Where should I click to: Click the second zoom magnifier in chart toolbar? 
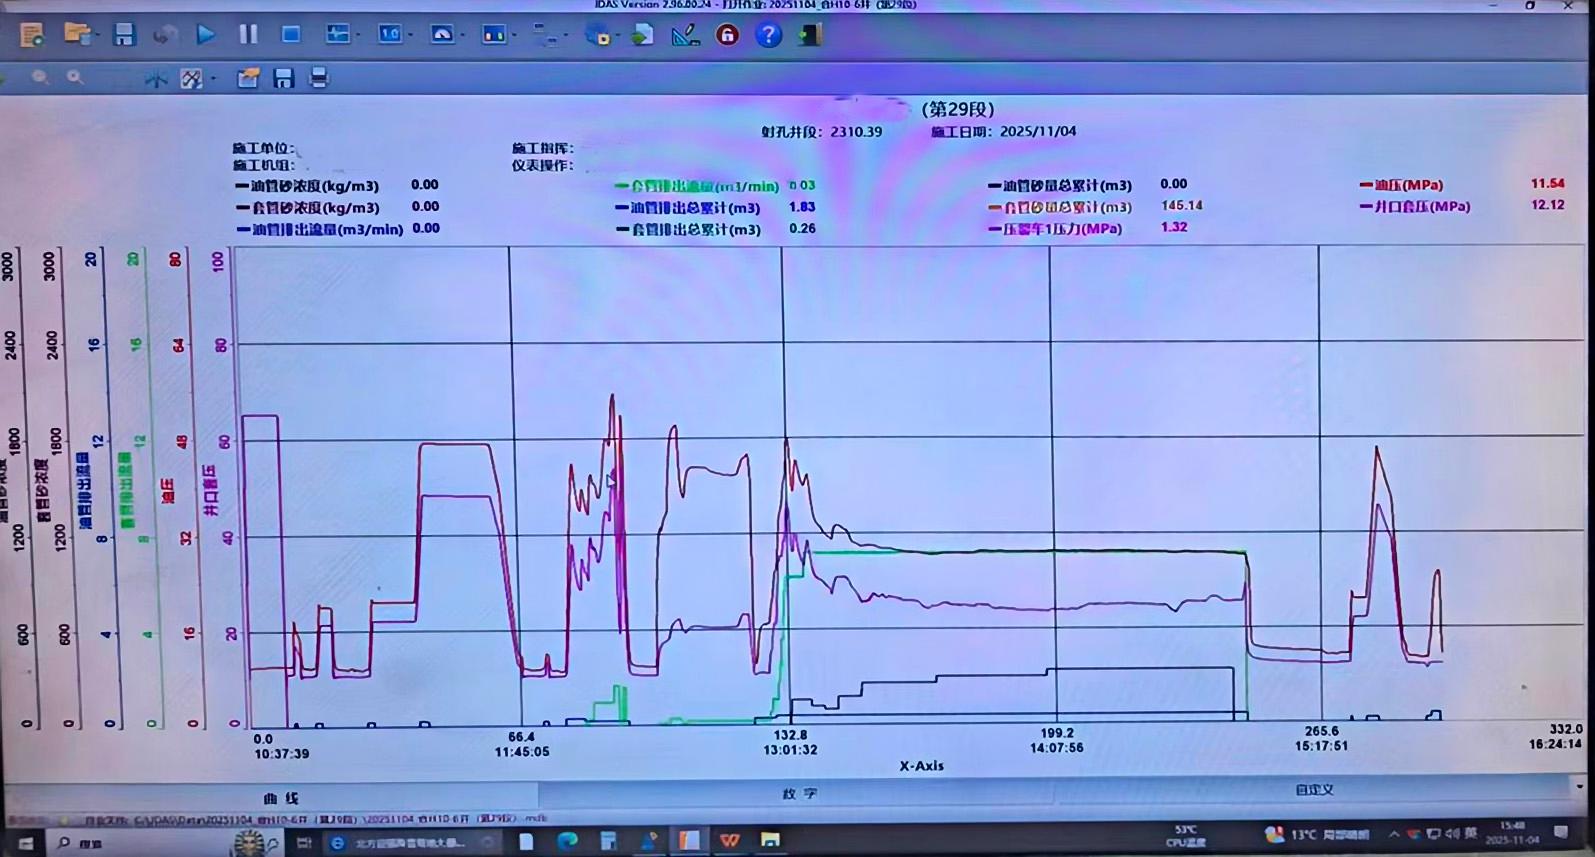tap(75, 77)
